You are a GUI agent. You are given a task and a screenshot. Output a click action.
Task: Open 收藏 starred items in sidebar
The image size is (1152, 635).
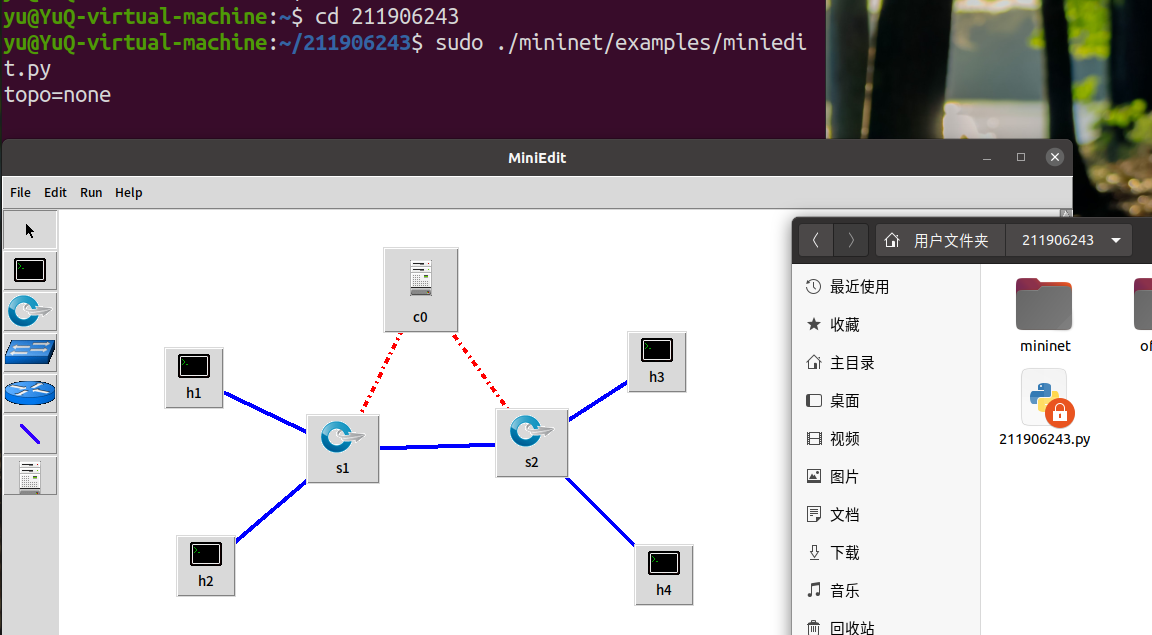[885, 325]
